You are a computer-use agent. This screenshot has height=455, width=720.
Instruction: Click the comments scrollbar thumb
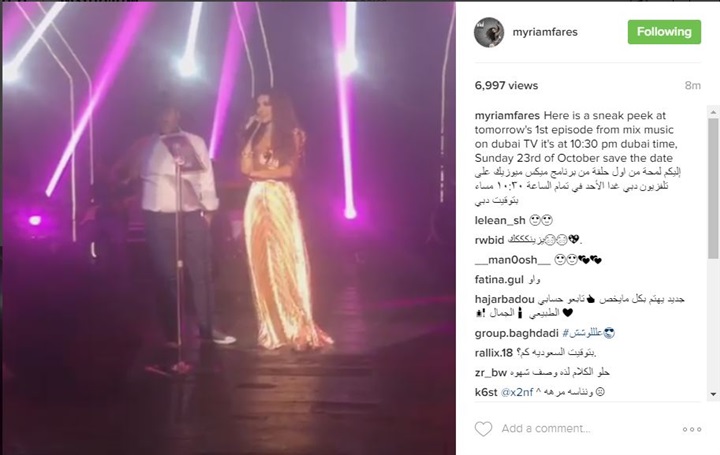pos(713,188)
